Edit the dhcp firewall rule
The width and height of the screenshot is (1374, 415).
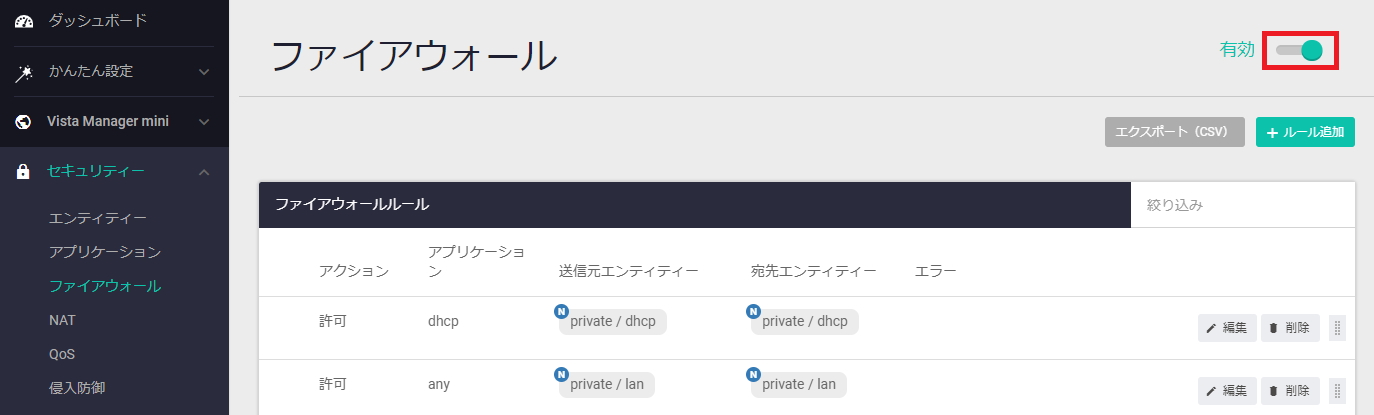pyautogui.click(x=1227, y=328)
